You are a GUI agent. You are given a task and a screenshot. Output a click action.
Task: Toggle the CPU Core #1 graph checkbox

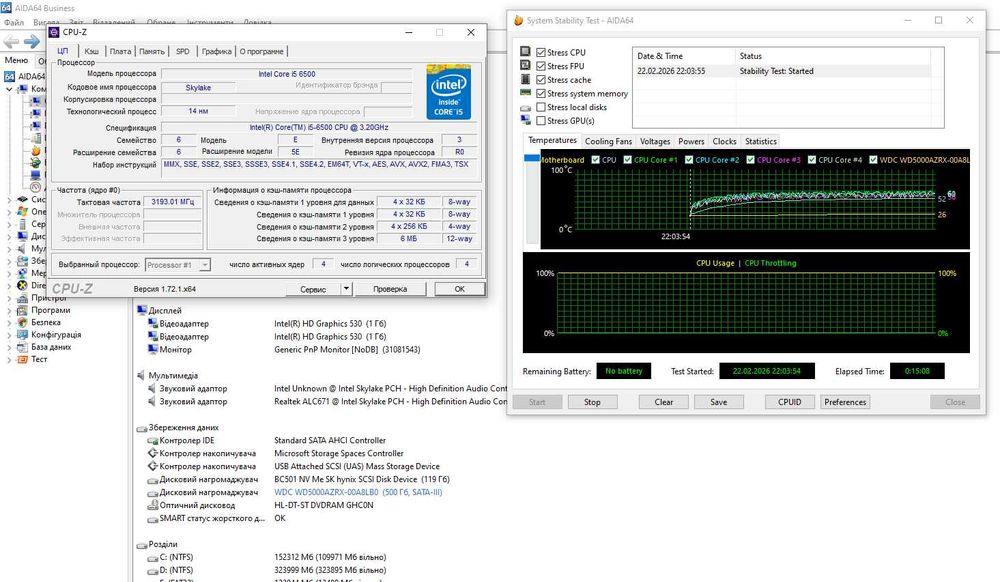tap(628, 159)
